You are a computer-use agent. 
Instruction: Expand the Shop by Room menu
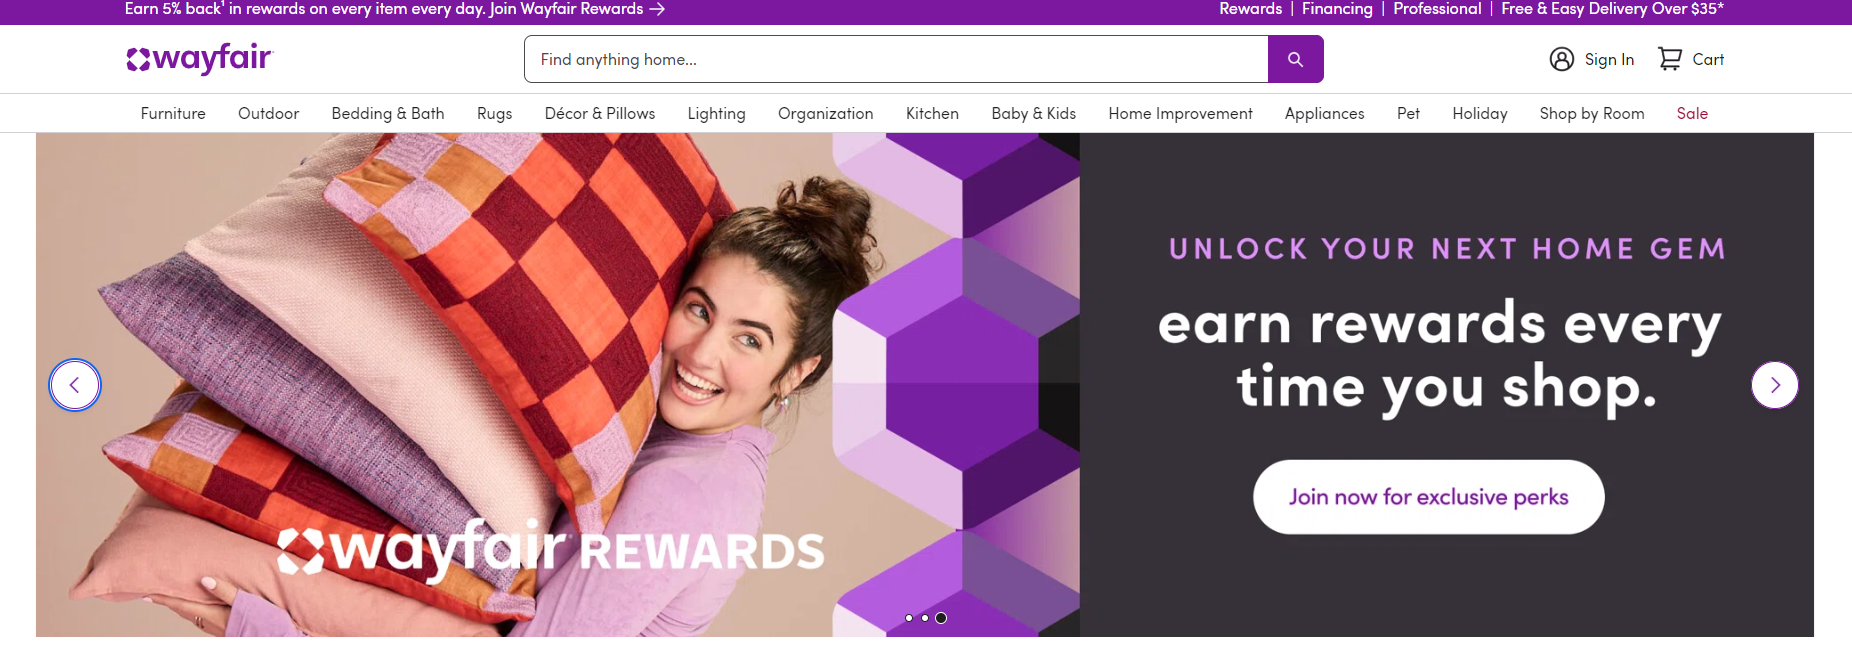pos(1592,113)
